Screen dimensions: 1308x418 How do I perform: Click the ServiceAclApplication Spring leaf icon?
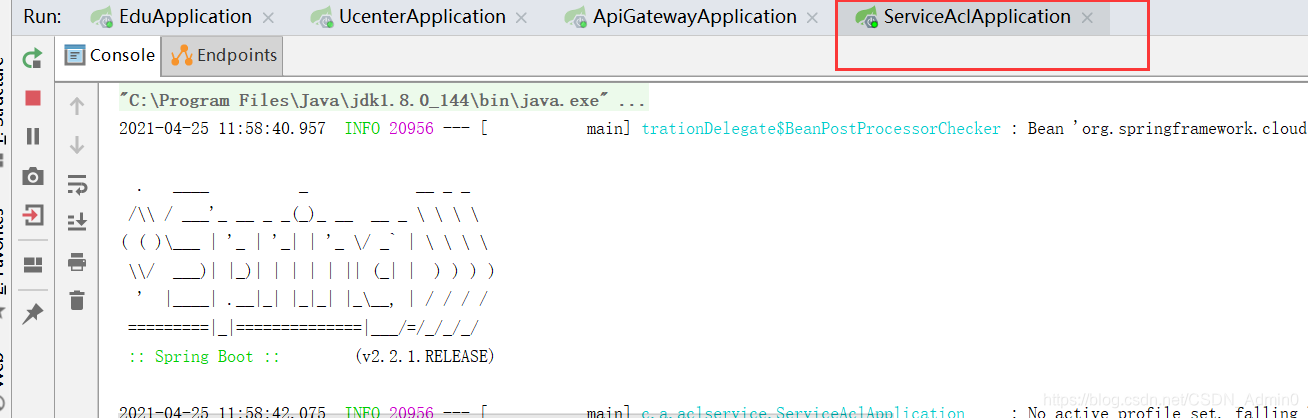pyautogui.click(x=866, y=17)
